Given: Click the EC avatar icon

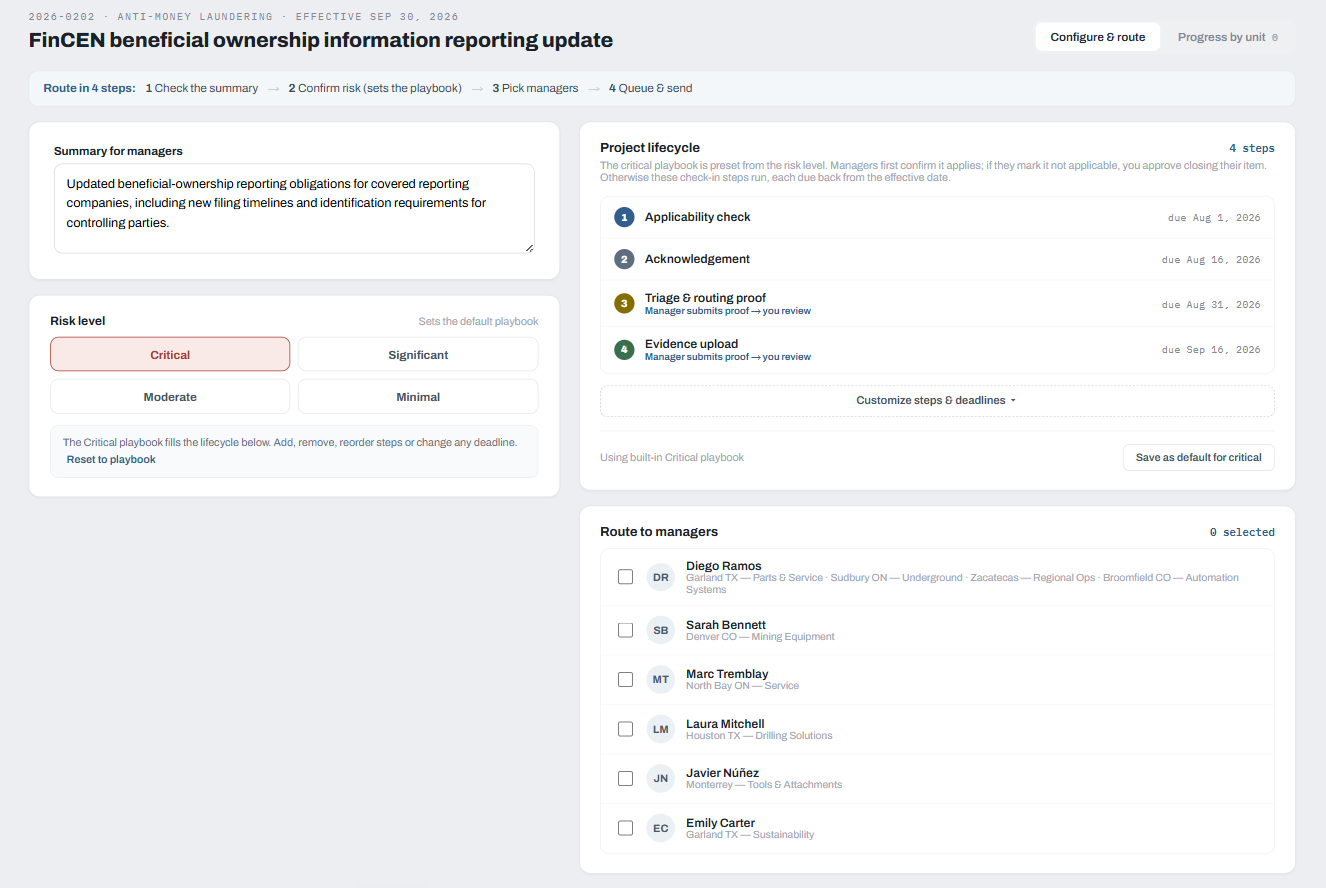Looking at the screenshot, I should (x=661, y=828).
